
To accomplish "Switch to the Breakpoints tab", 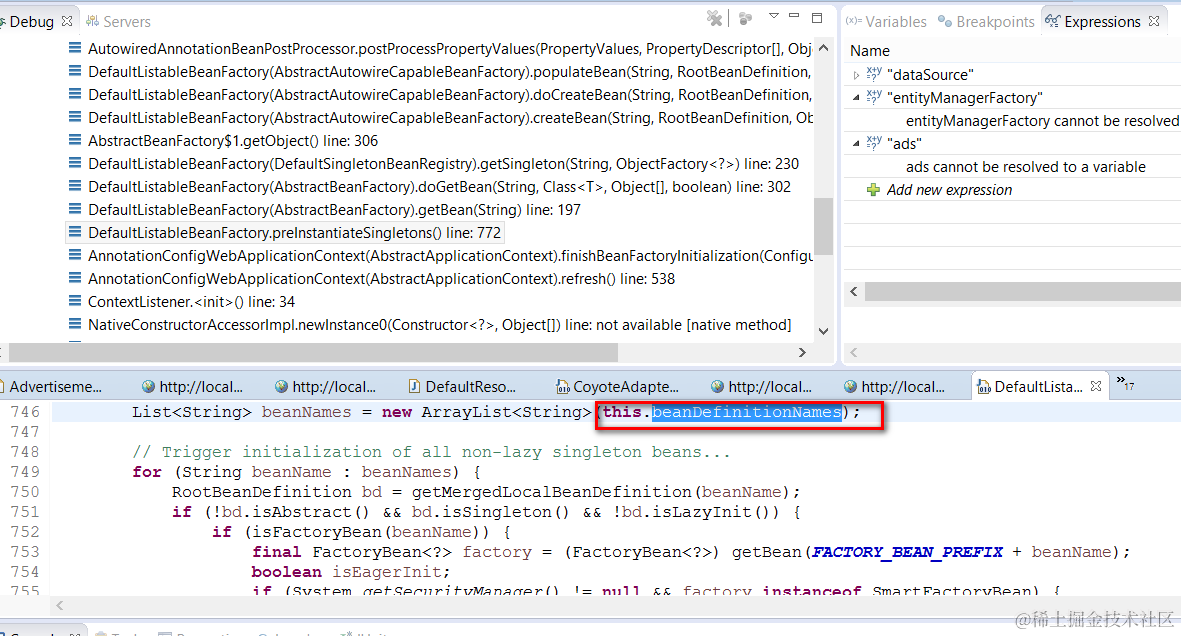I will coord(986,22).
